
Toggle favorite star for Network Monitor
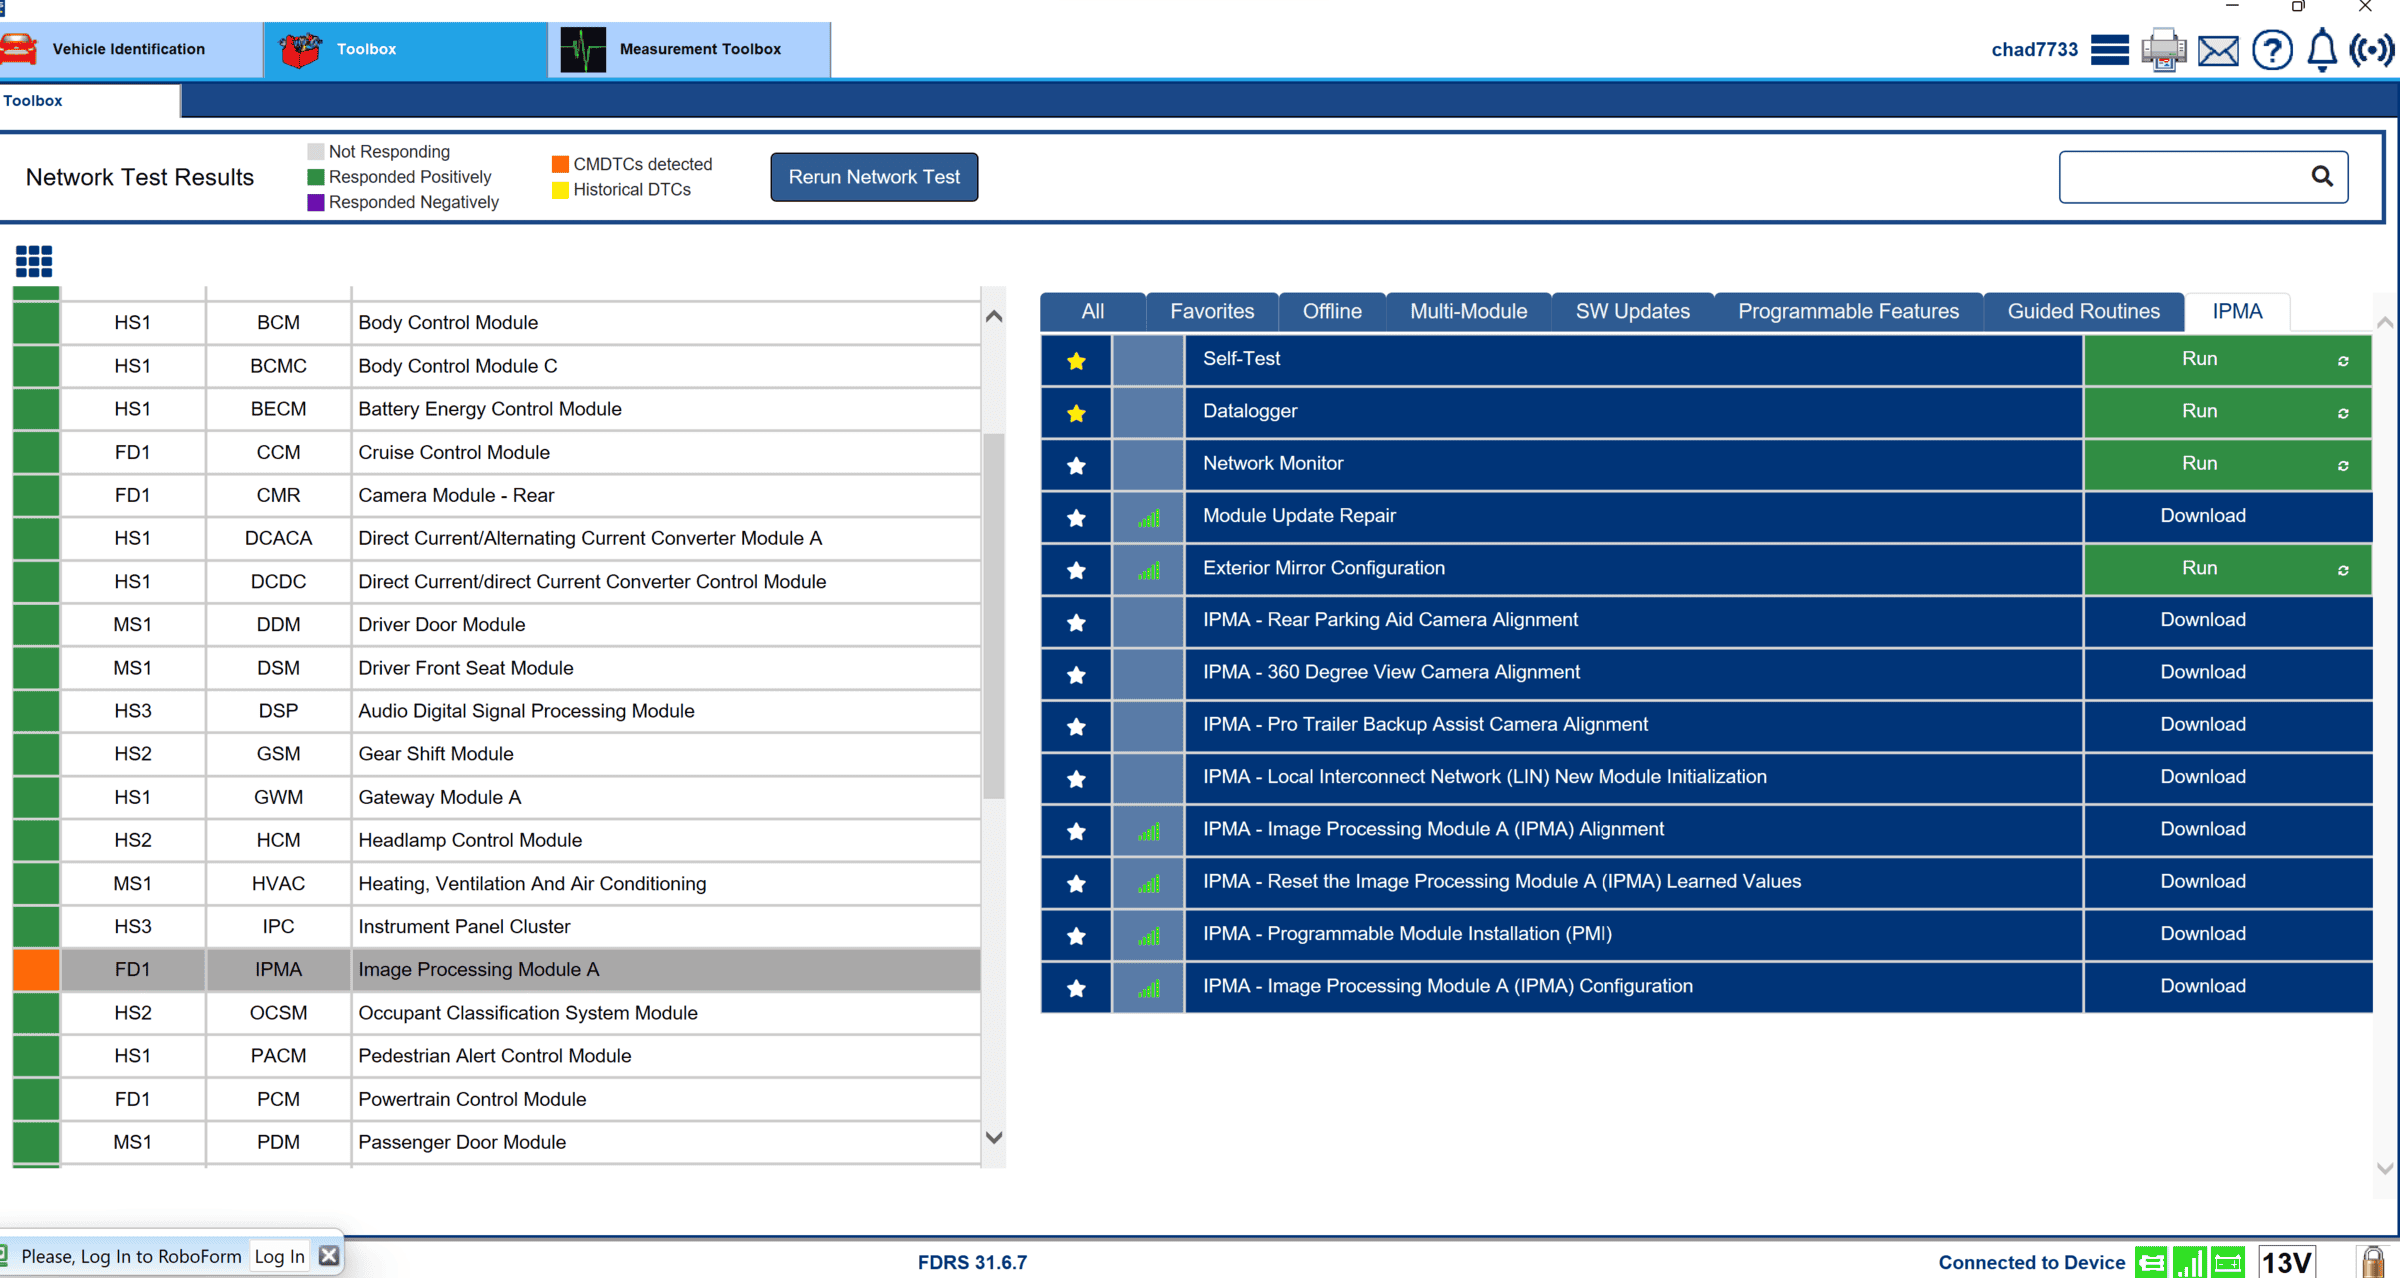pos(1076,465)
